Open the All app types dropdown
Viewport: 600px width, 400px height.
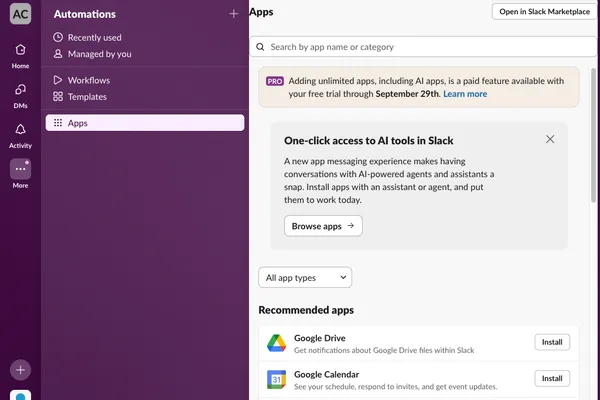coord(305,278)
